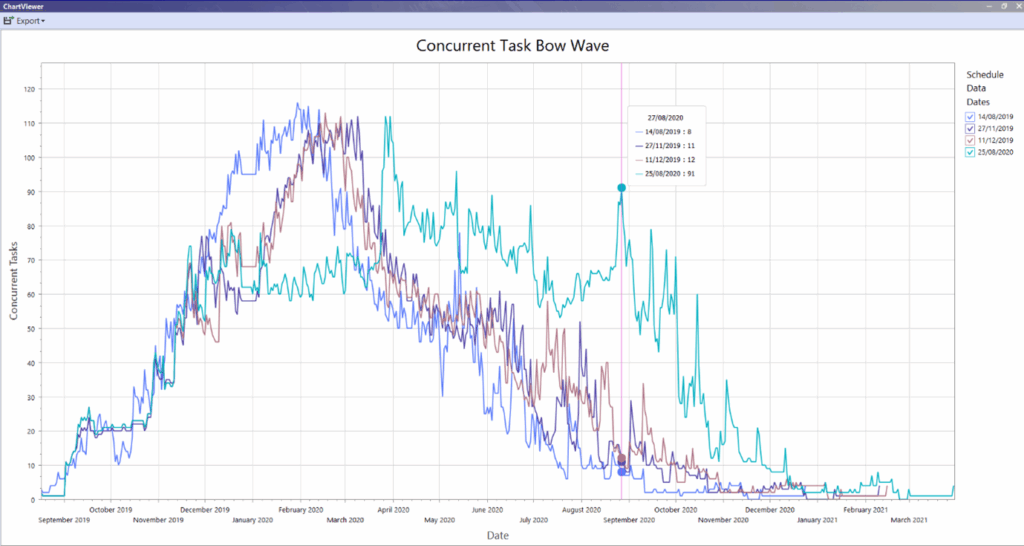Click the blue data point marker at 8

pos(621,472)
